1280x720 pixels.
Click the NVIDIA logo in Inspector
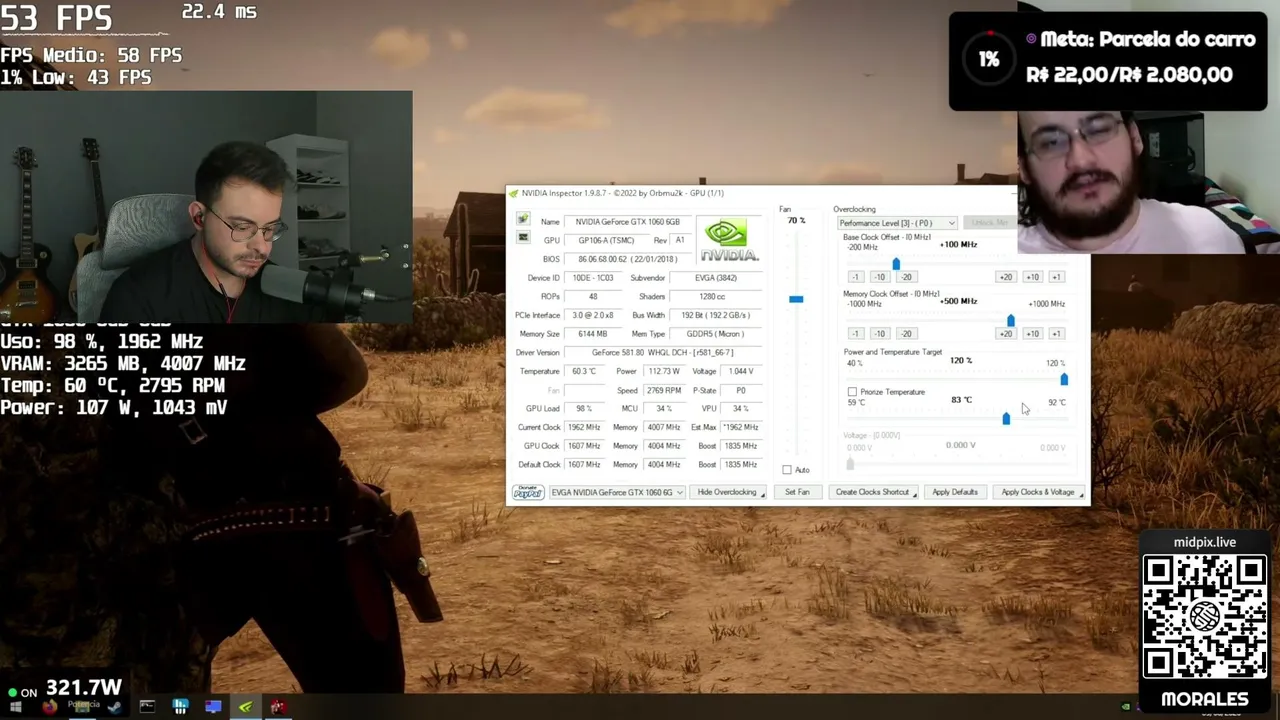click(x=729, y=241)
